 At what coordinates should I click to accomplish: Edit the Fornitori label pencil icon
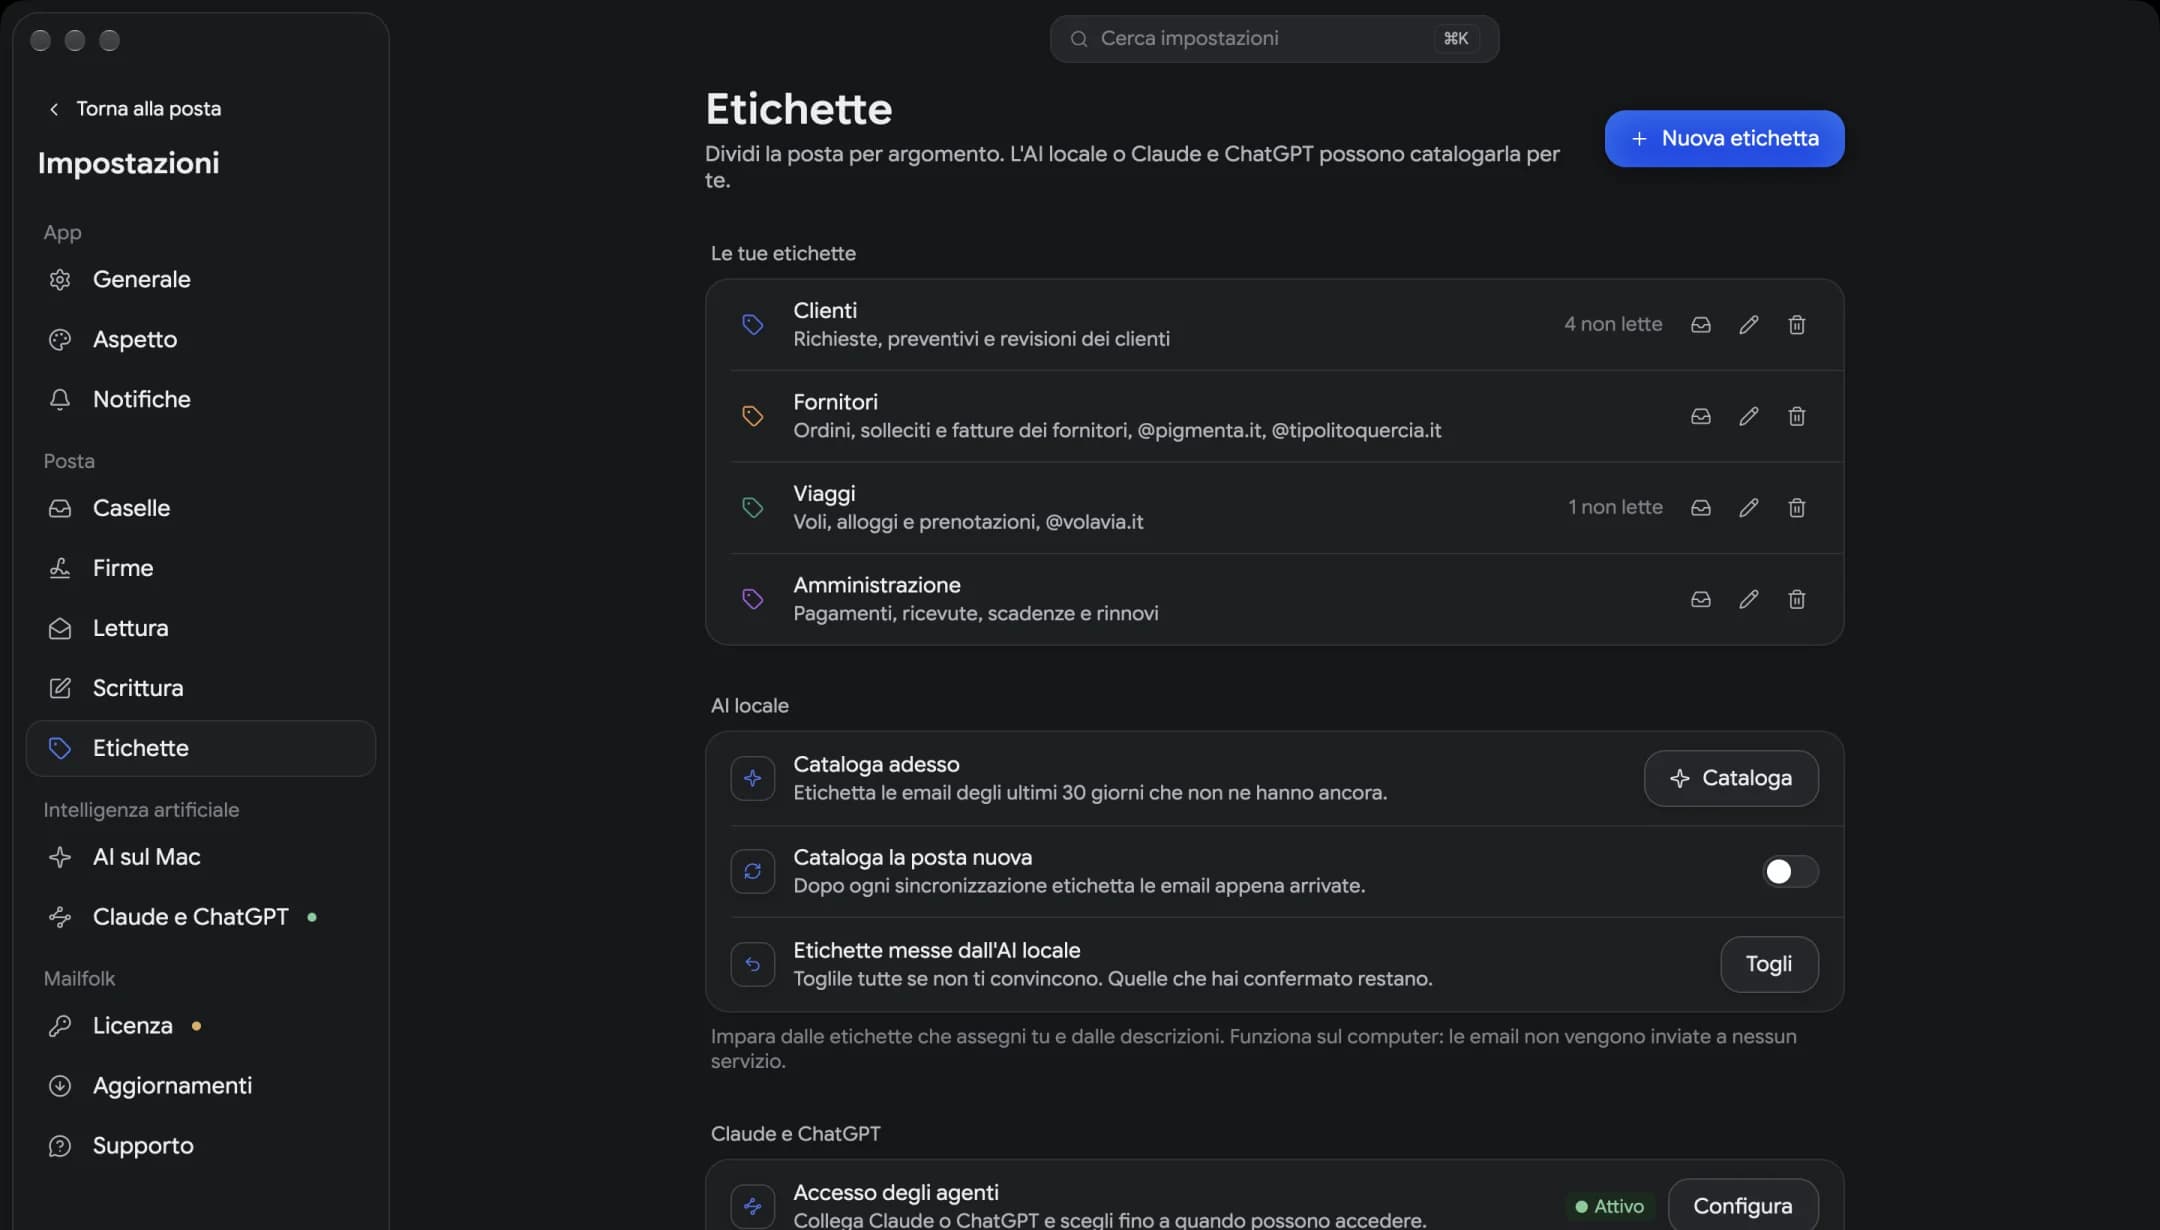pyautogui.click(x=1748, y=416)
